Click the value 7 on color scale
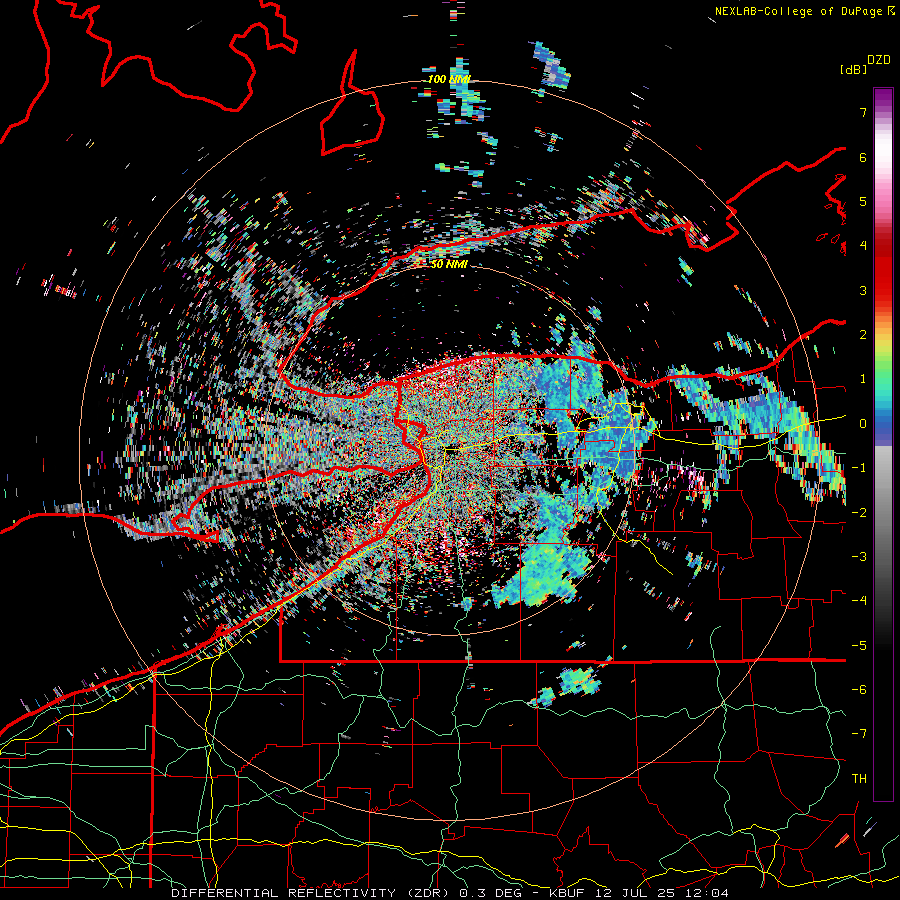 tap(863, 112)
